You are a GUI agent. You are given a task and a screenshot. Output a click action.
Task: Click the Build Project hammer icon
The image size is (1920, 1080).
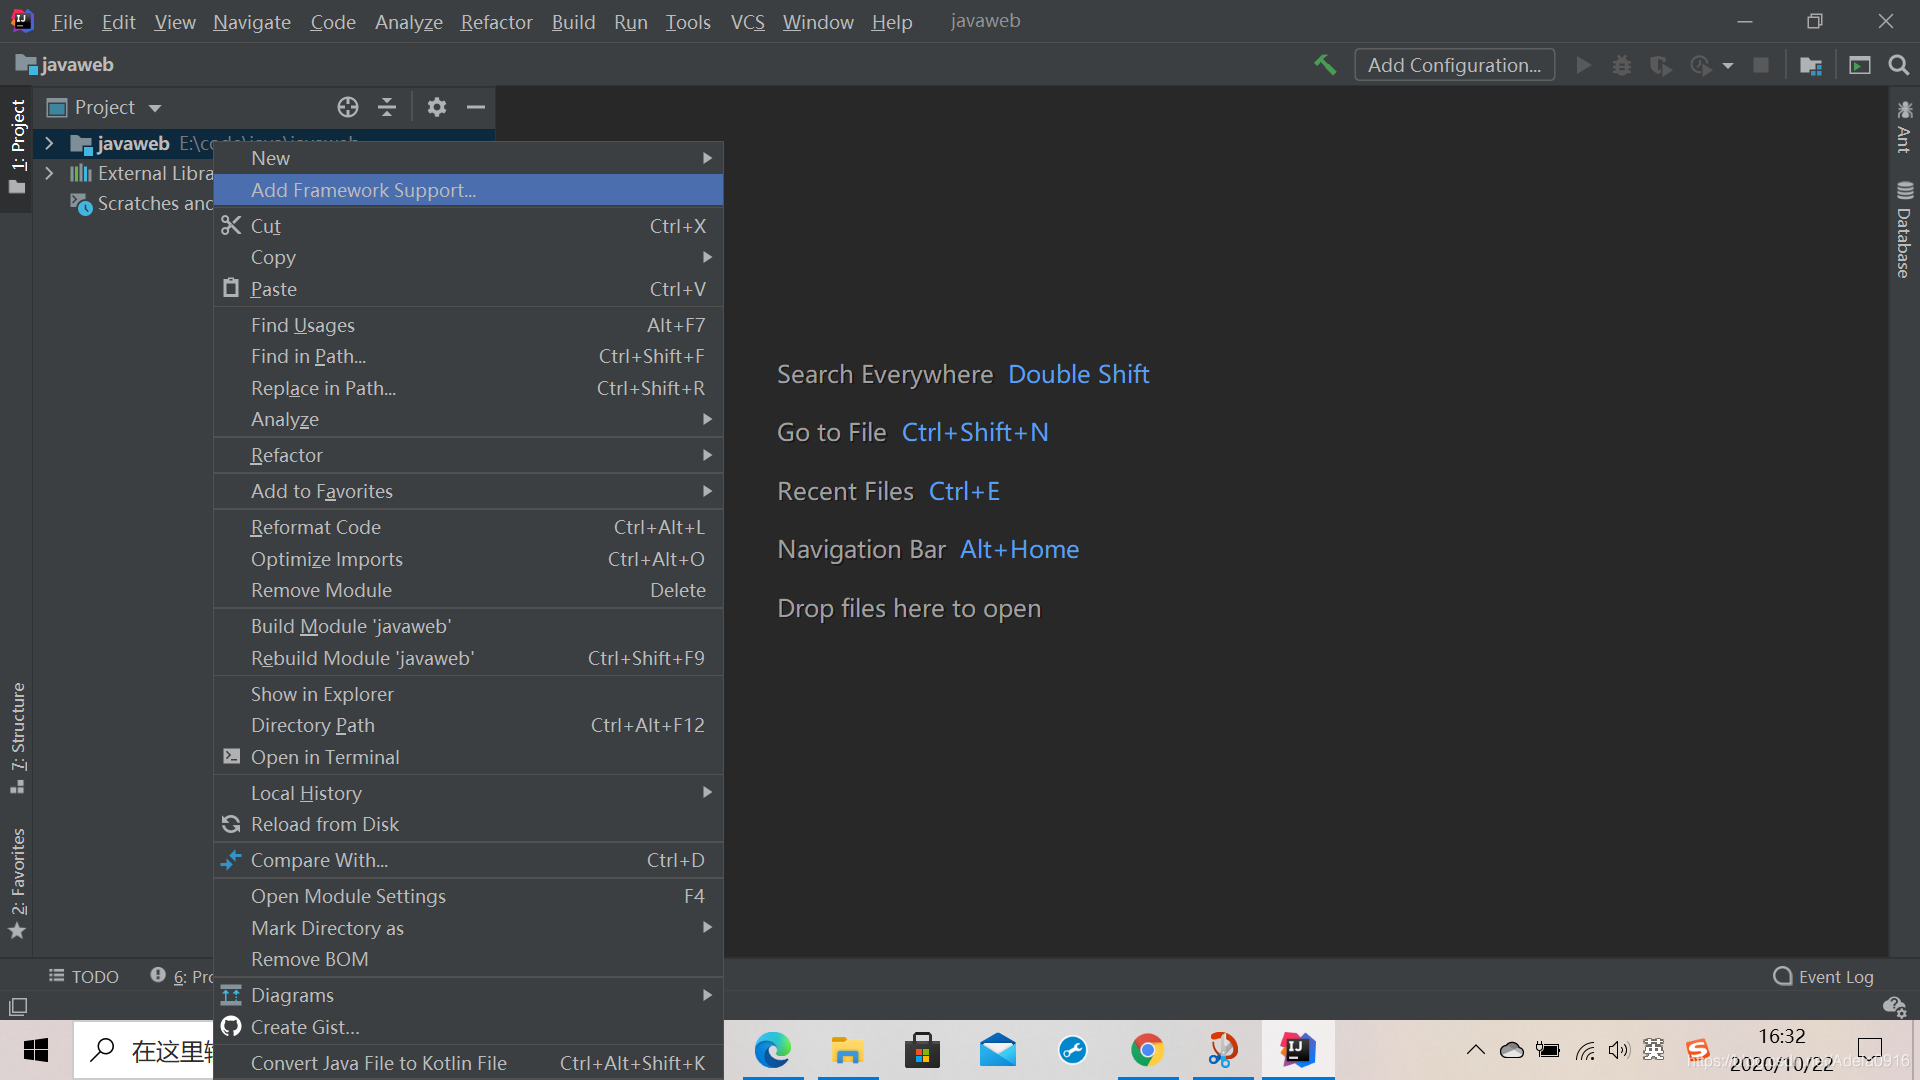[1325, 65]
